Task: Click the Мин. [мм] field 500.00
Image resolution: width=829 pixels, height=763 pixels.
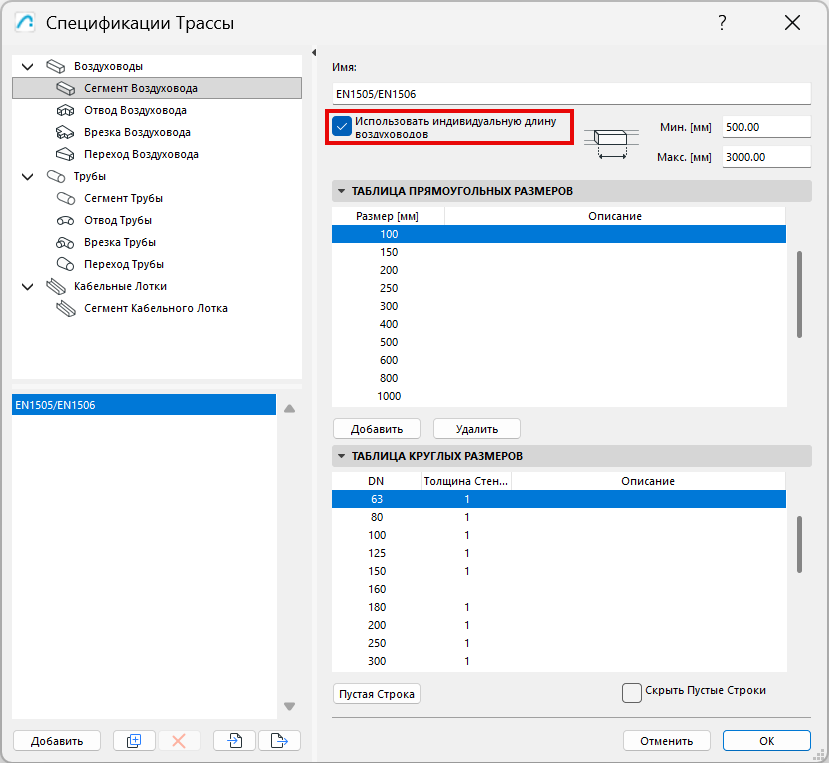Action: point(767,127)
